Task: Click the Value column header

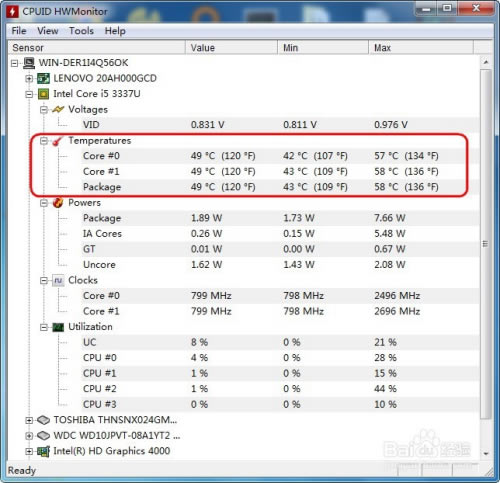Action: click(231, 48)
